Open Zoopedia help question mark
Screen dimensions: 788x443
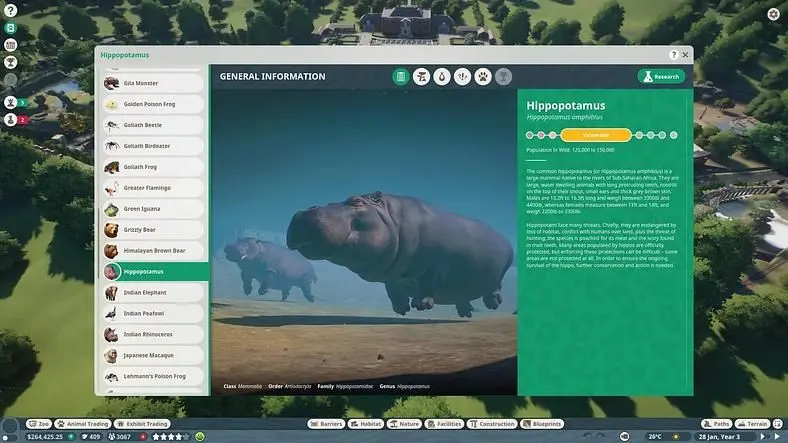tap(673, 55)
